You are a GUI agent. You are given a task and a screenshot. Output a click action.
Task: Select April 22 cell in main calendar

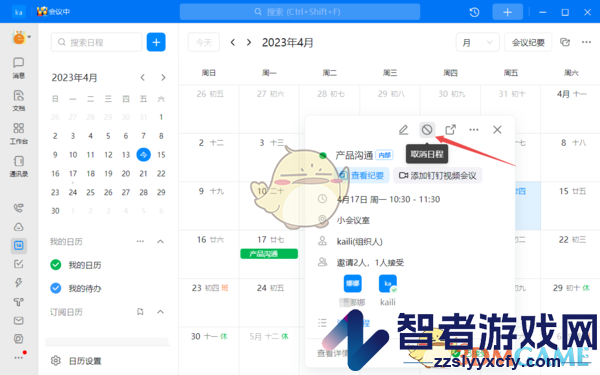pyautogui.click(x=570, y=254)
